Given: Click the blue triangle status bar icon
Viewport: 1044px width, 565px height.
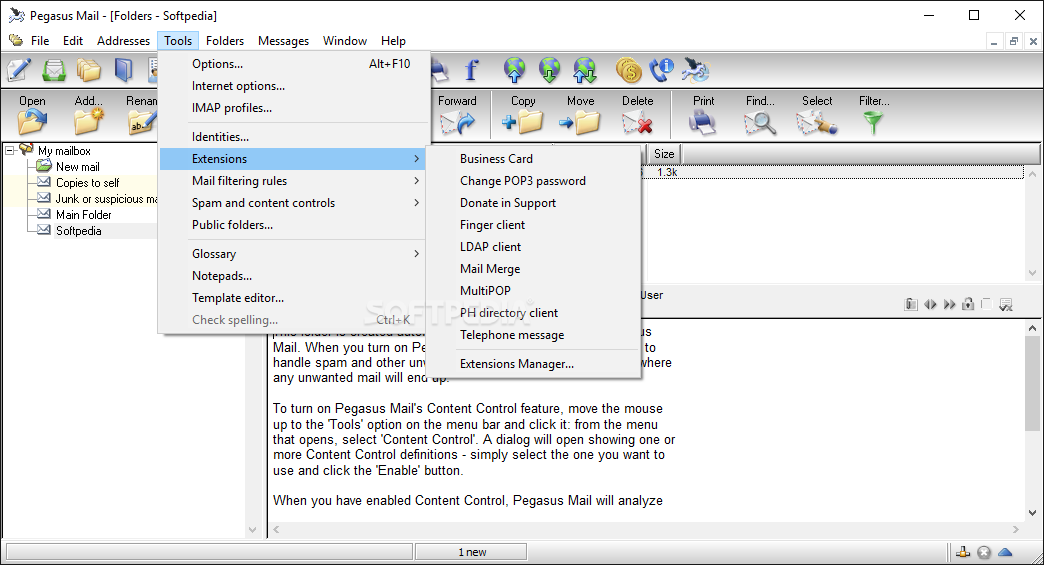Looking at the screenshot, I should click(x=1005, y=552).
